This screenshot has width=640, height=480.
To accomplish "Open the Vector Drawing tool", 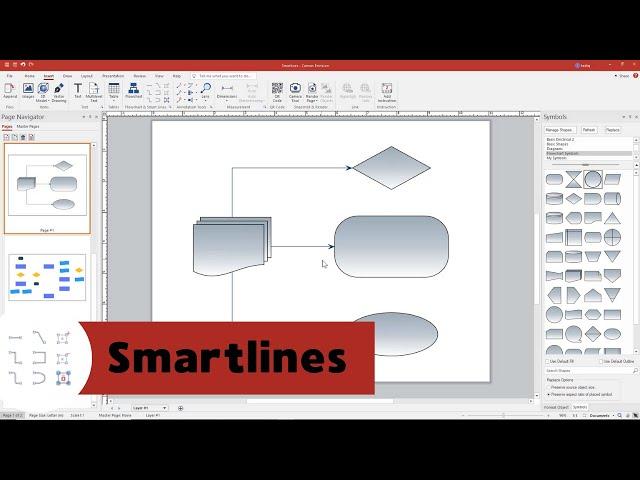I will tap(59, 92).
